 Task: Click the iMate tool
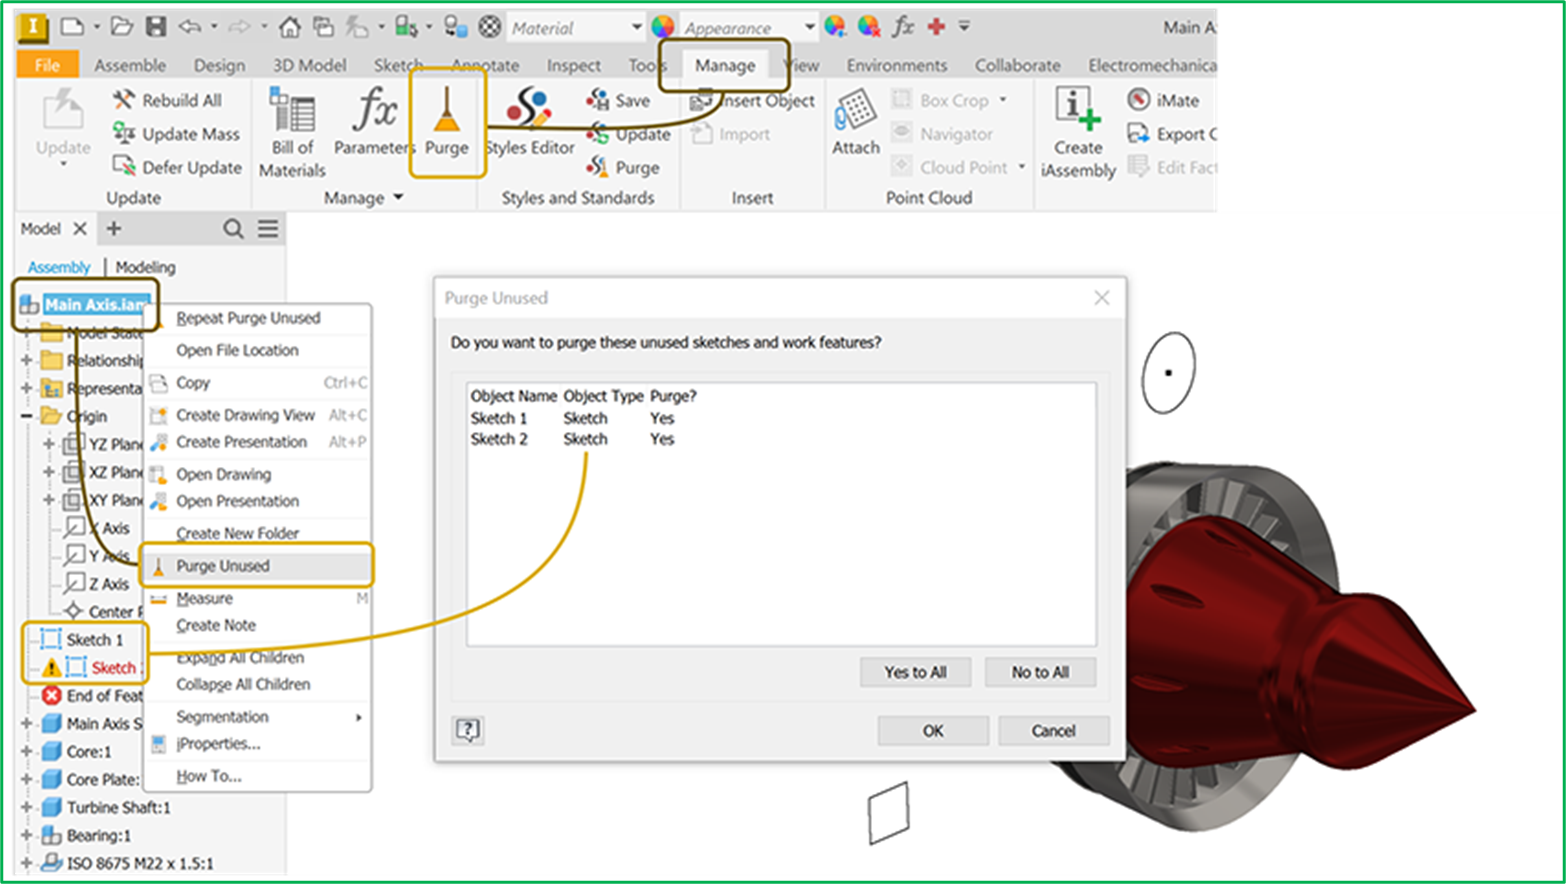[x=1163, y=100]
